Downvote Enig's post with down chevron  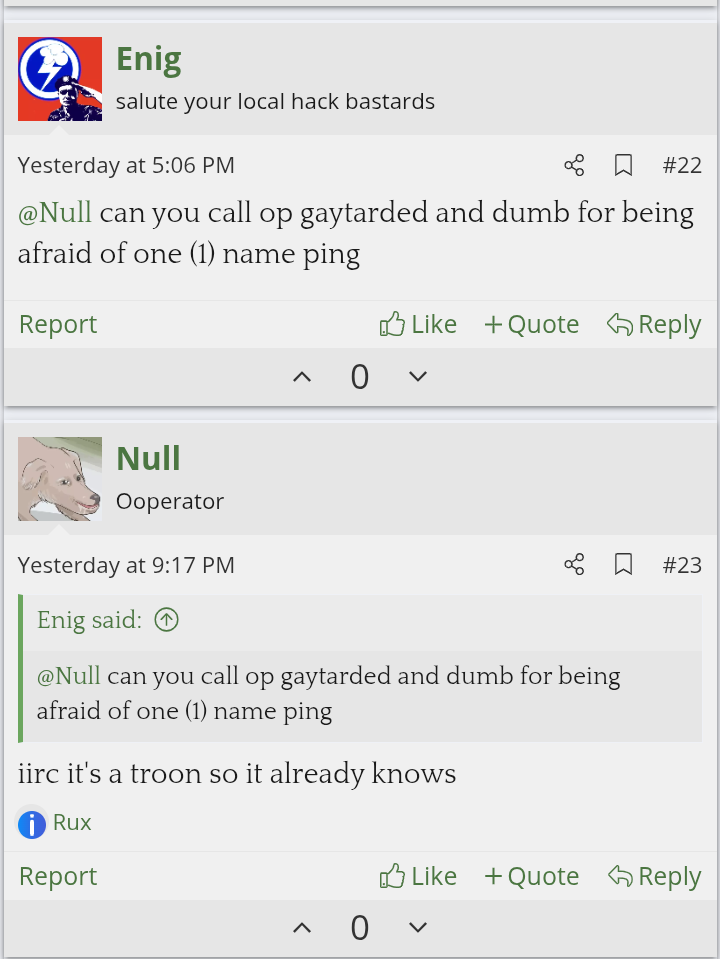tap(418, 377)
